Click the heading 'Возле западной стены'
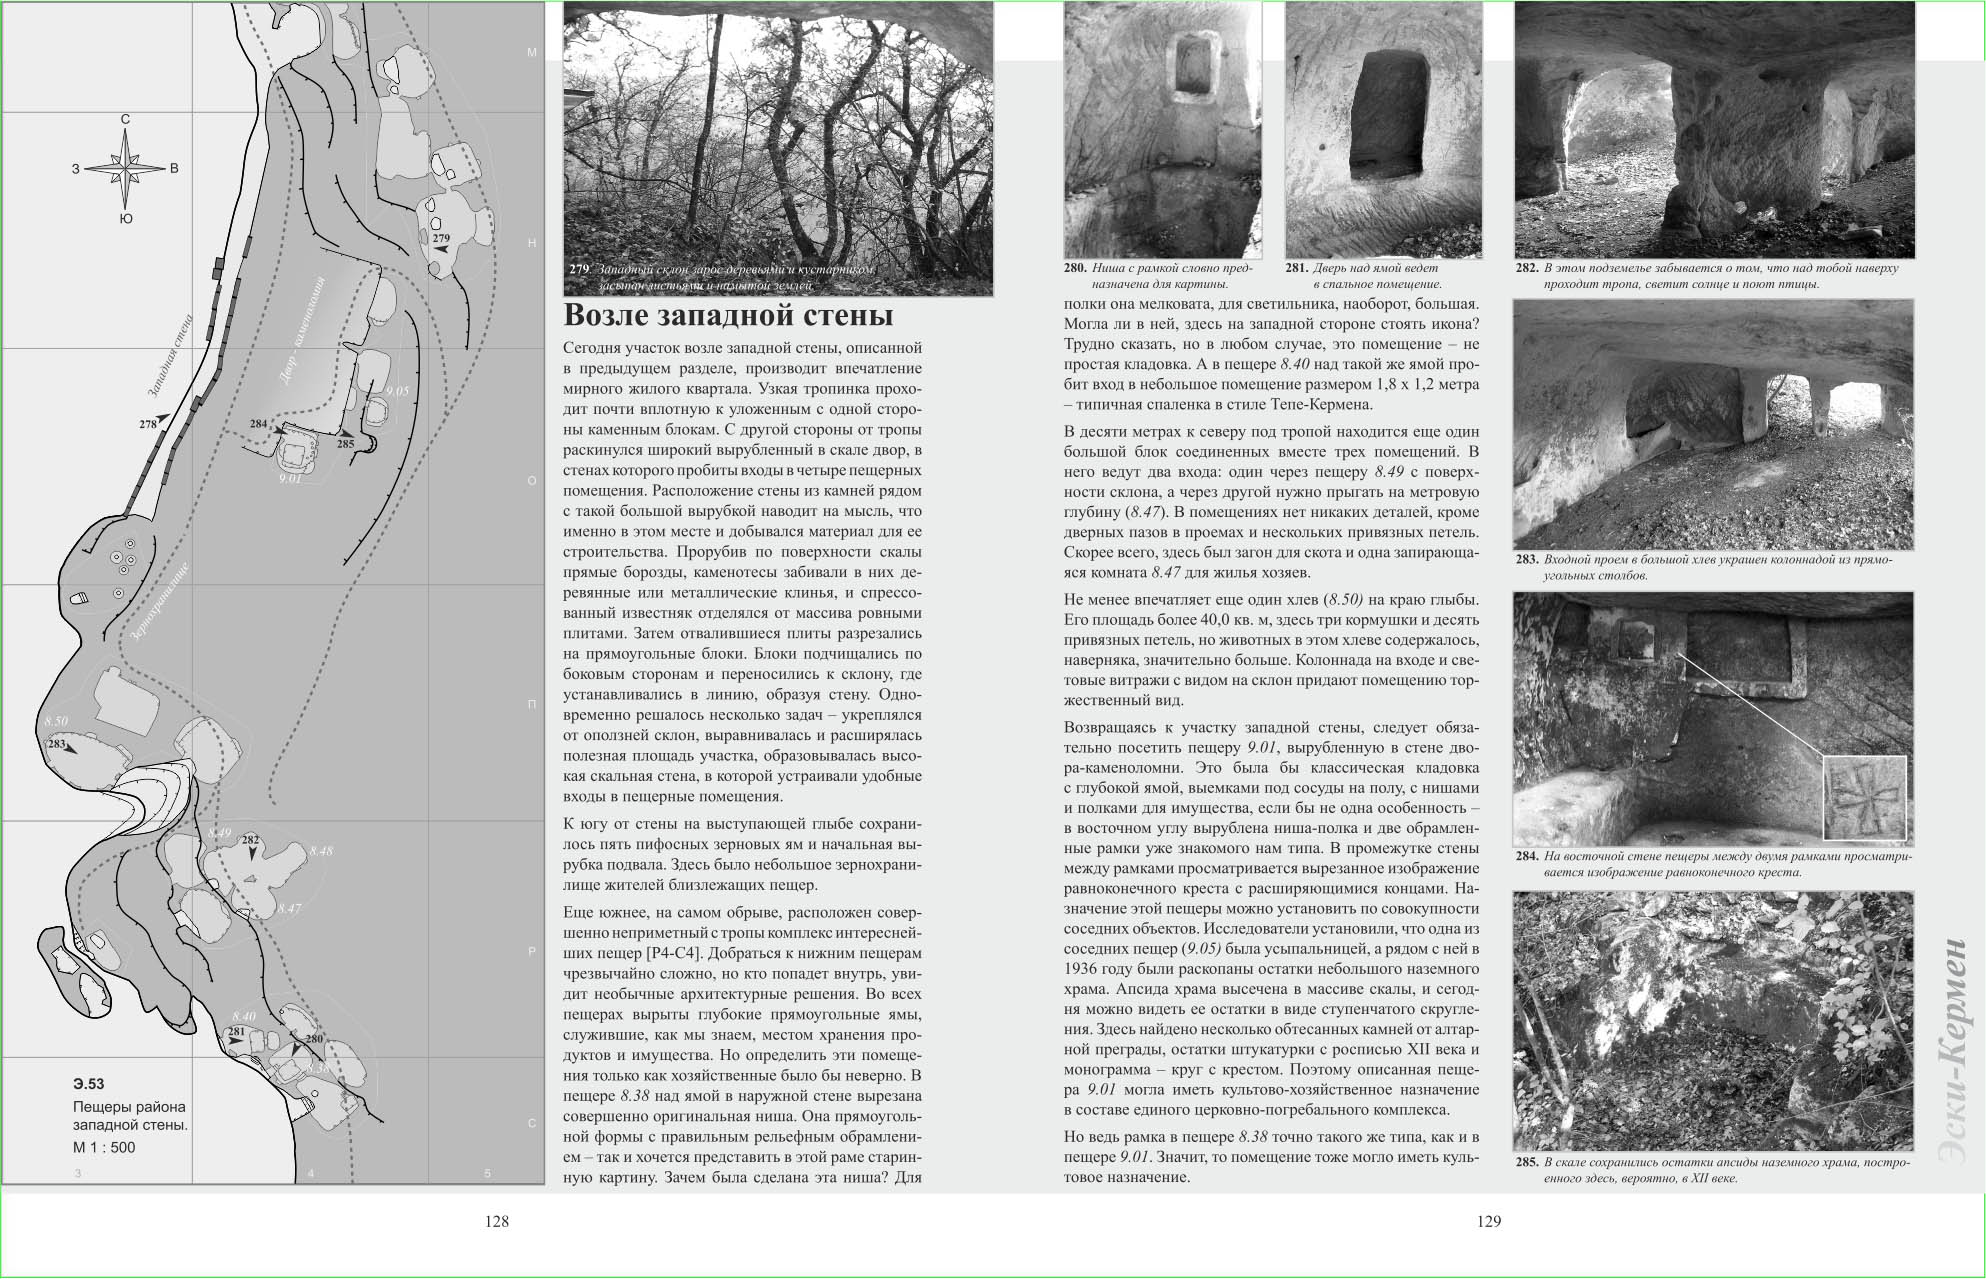 (x=728, y=315)
